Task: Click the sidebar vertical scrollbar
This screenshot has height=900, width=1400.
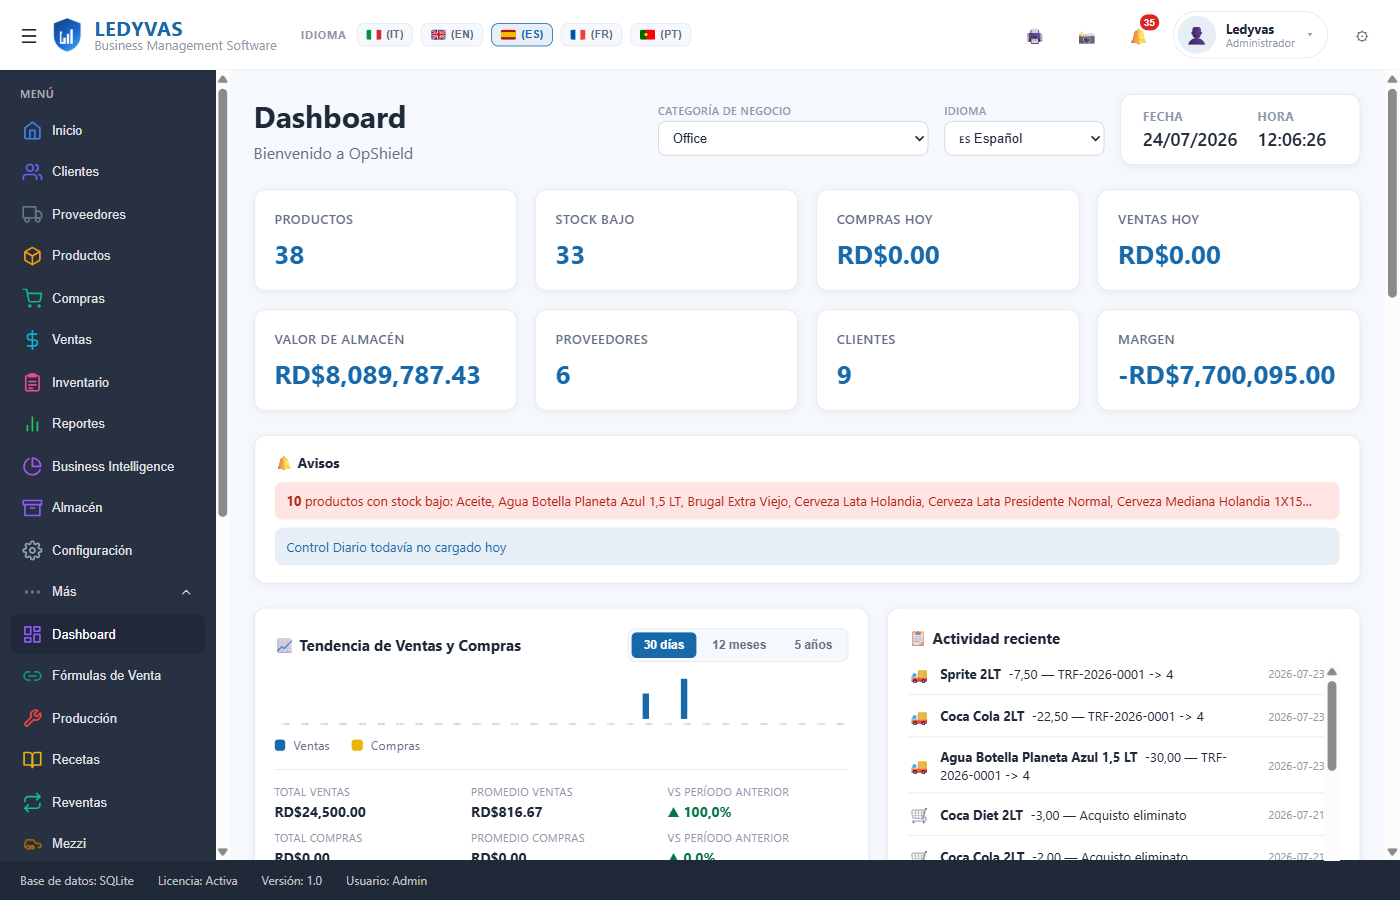Action: 222,303
